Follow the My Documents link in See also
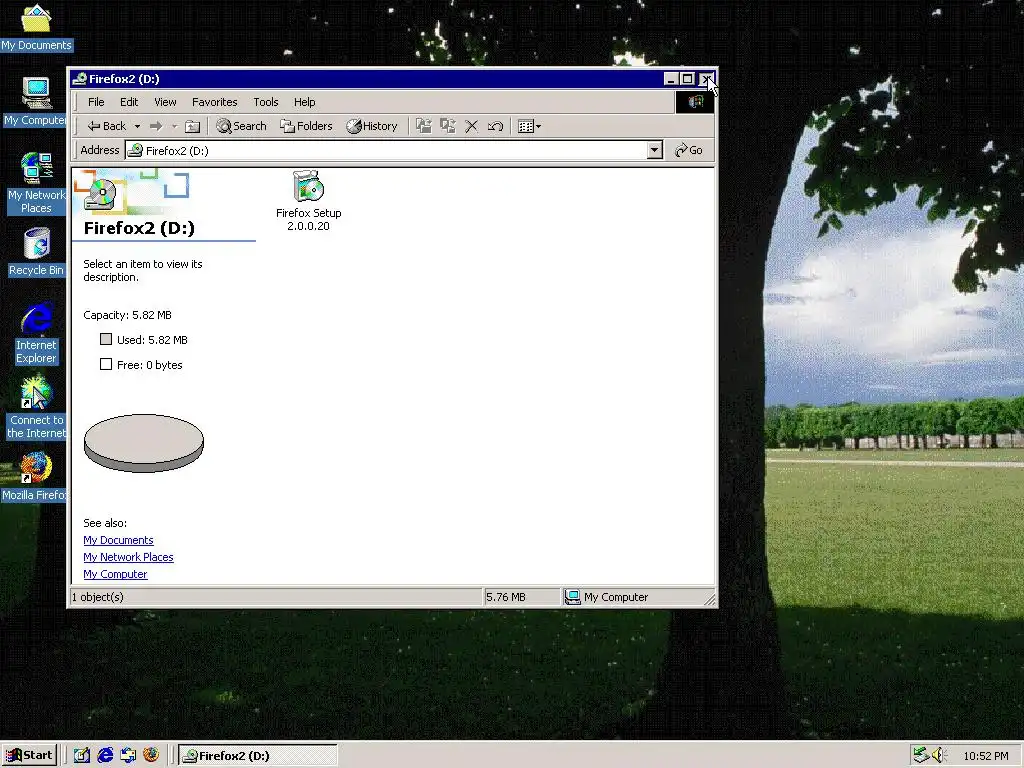 (x=118, y=540)
